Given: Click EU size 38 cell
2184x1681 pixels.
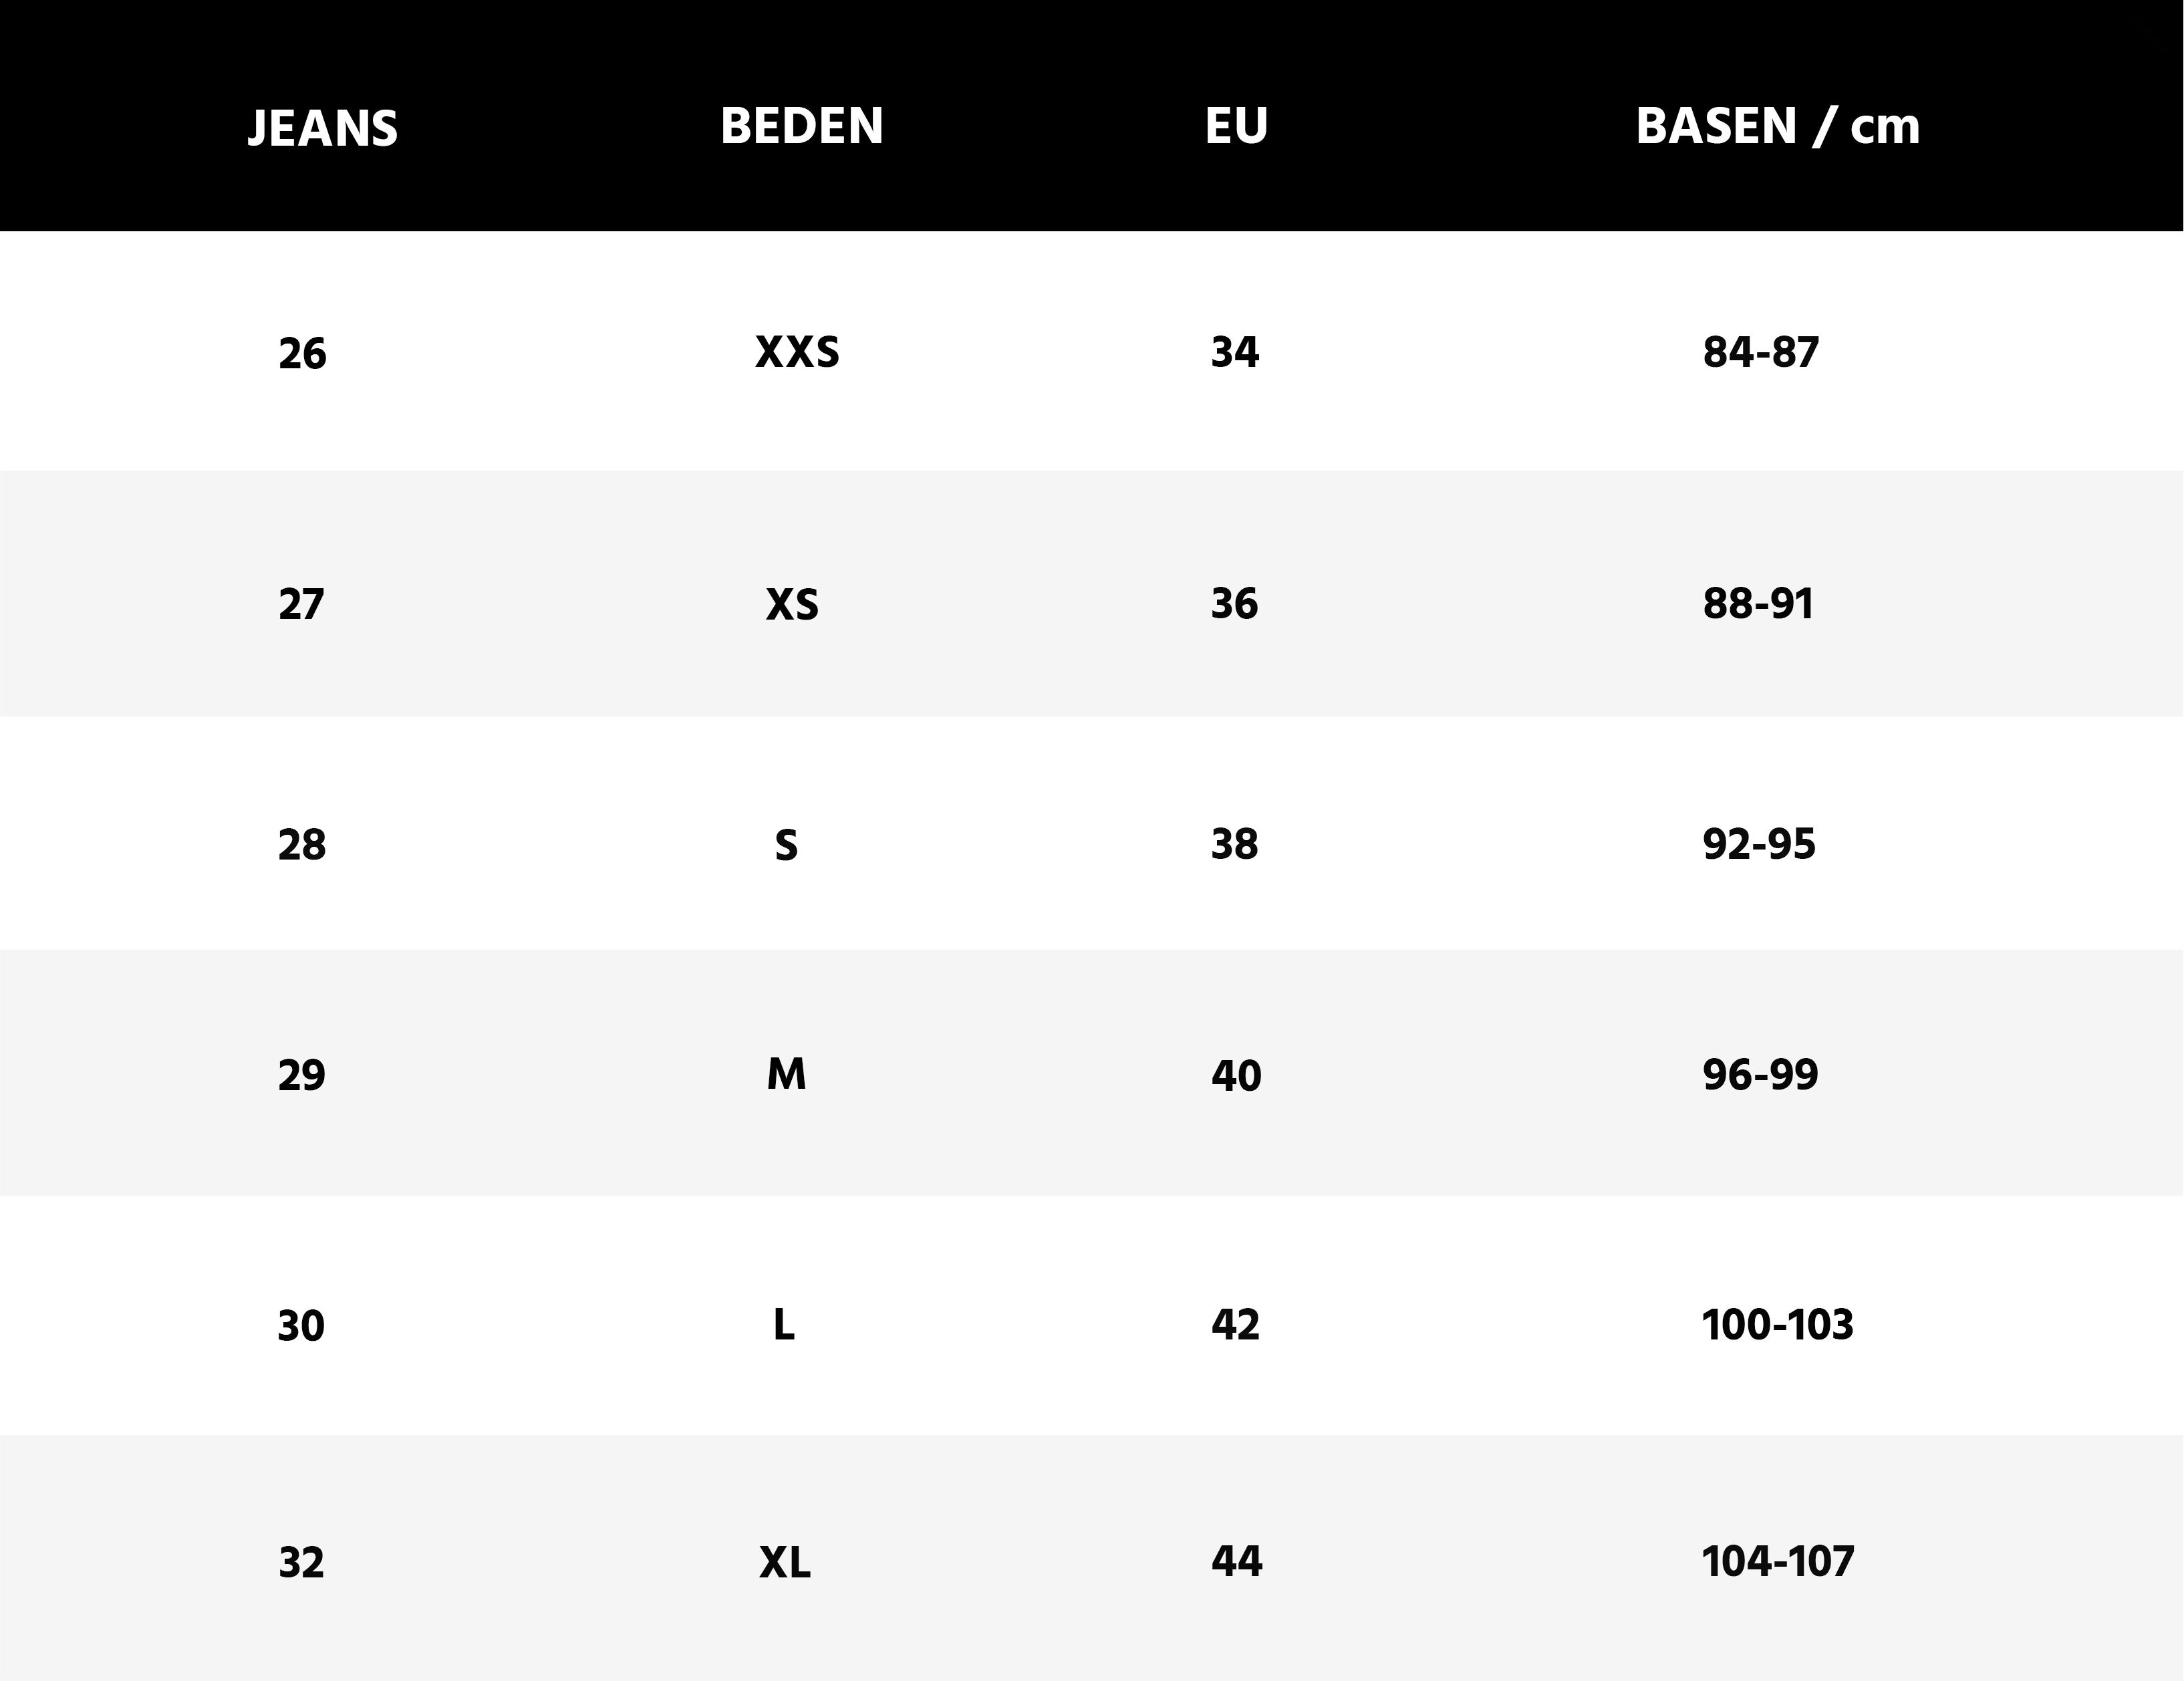Looking at the screenshot, I should (x=1235, y=844).
